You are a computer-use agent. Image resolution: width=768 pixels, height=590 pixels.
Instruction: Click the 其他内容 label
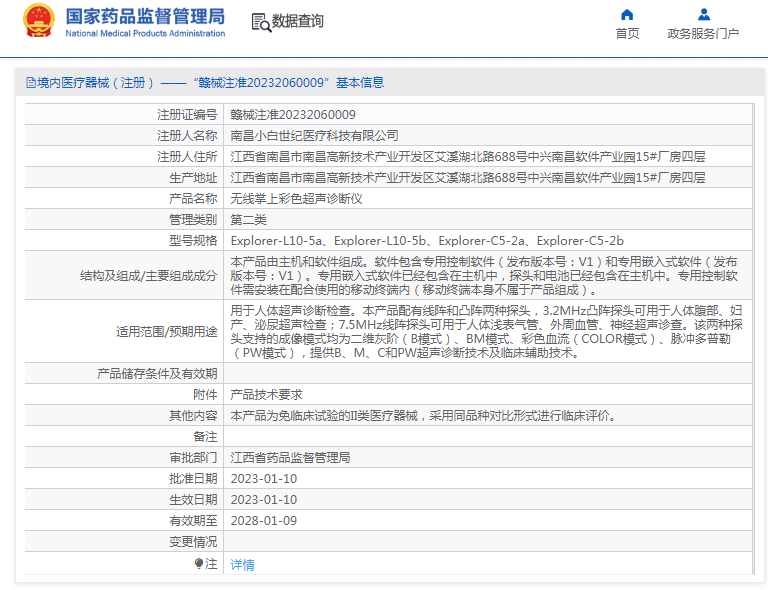[x=193, y=416]
